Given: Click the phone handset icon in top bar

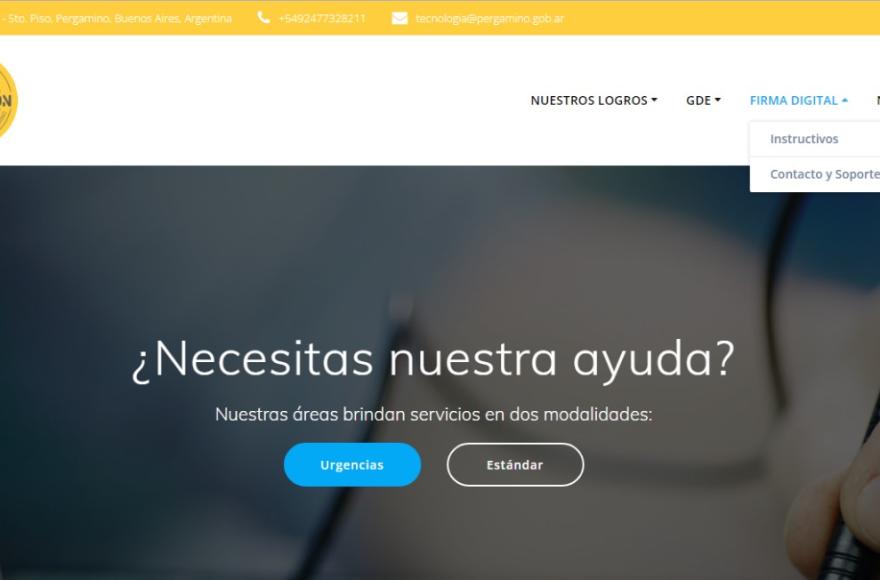Looking at the screenshot, I should click(x=263, y=18).
